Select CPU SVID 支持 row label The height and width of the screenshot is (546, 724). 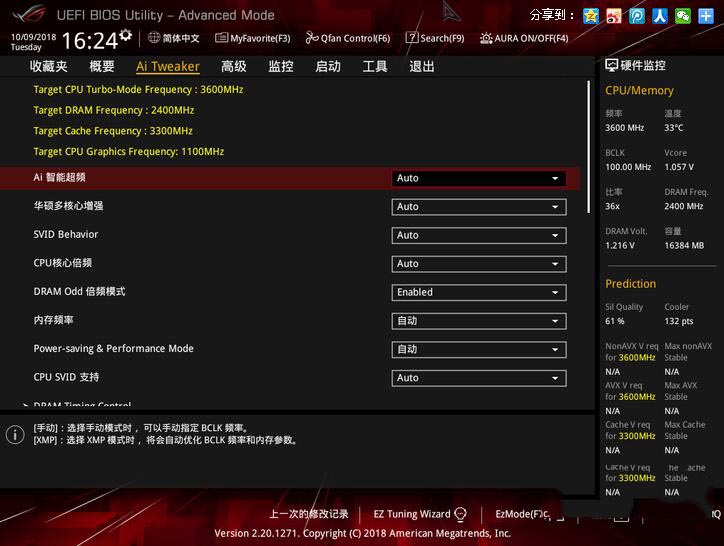pos(66,377)
